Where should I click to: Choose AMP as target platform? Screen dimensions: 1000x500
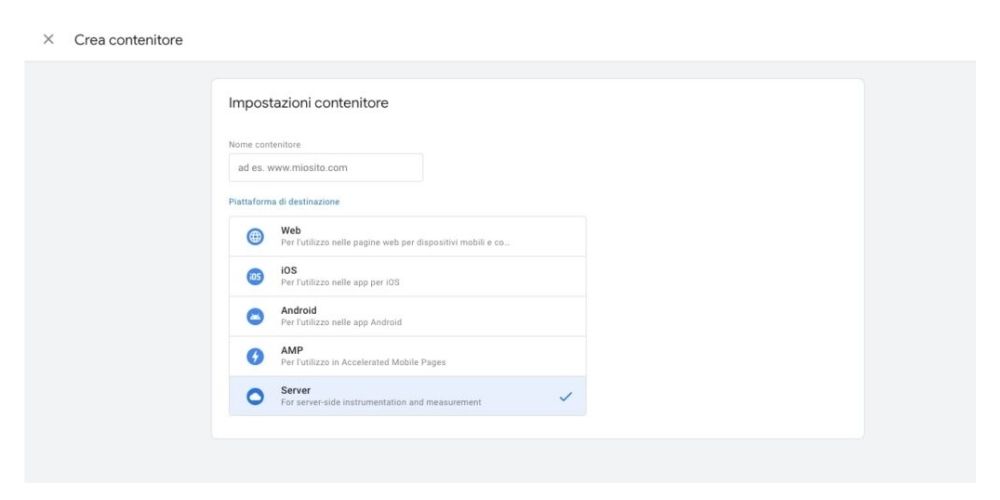408,357
